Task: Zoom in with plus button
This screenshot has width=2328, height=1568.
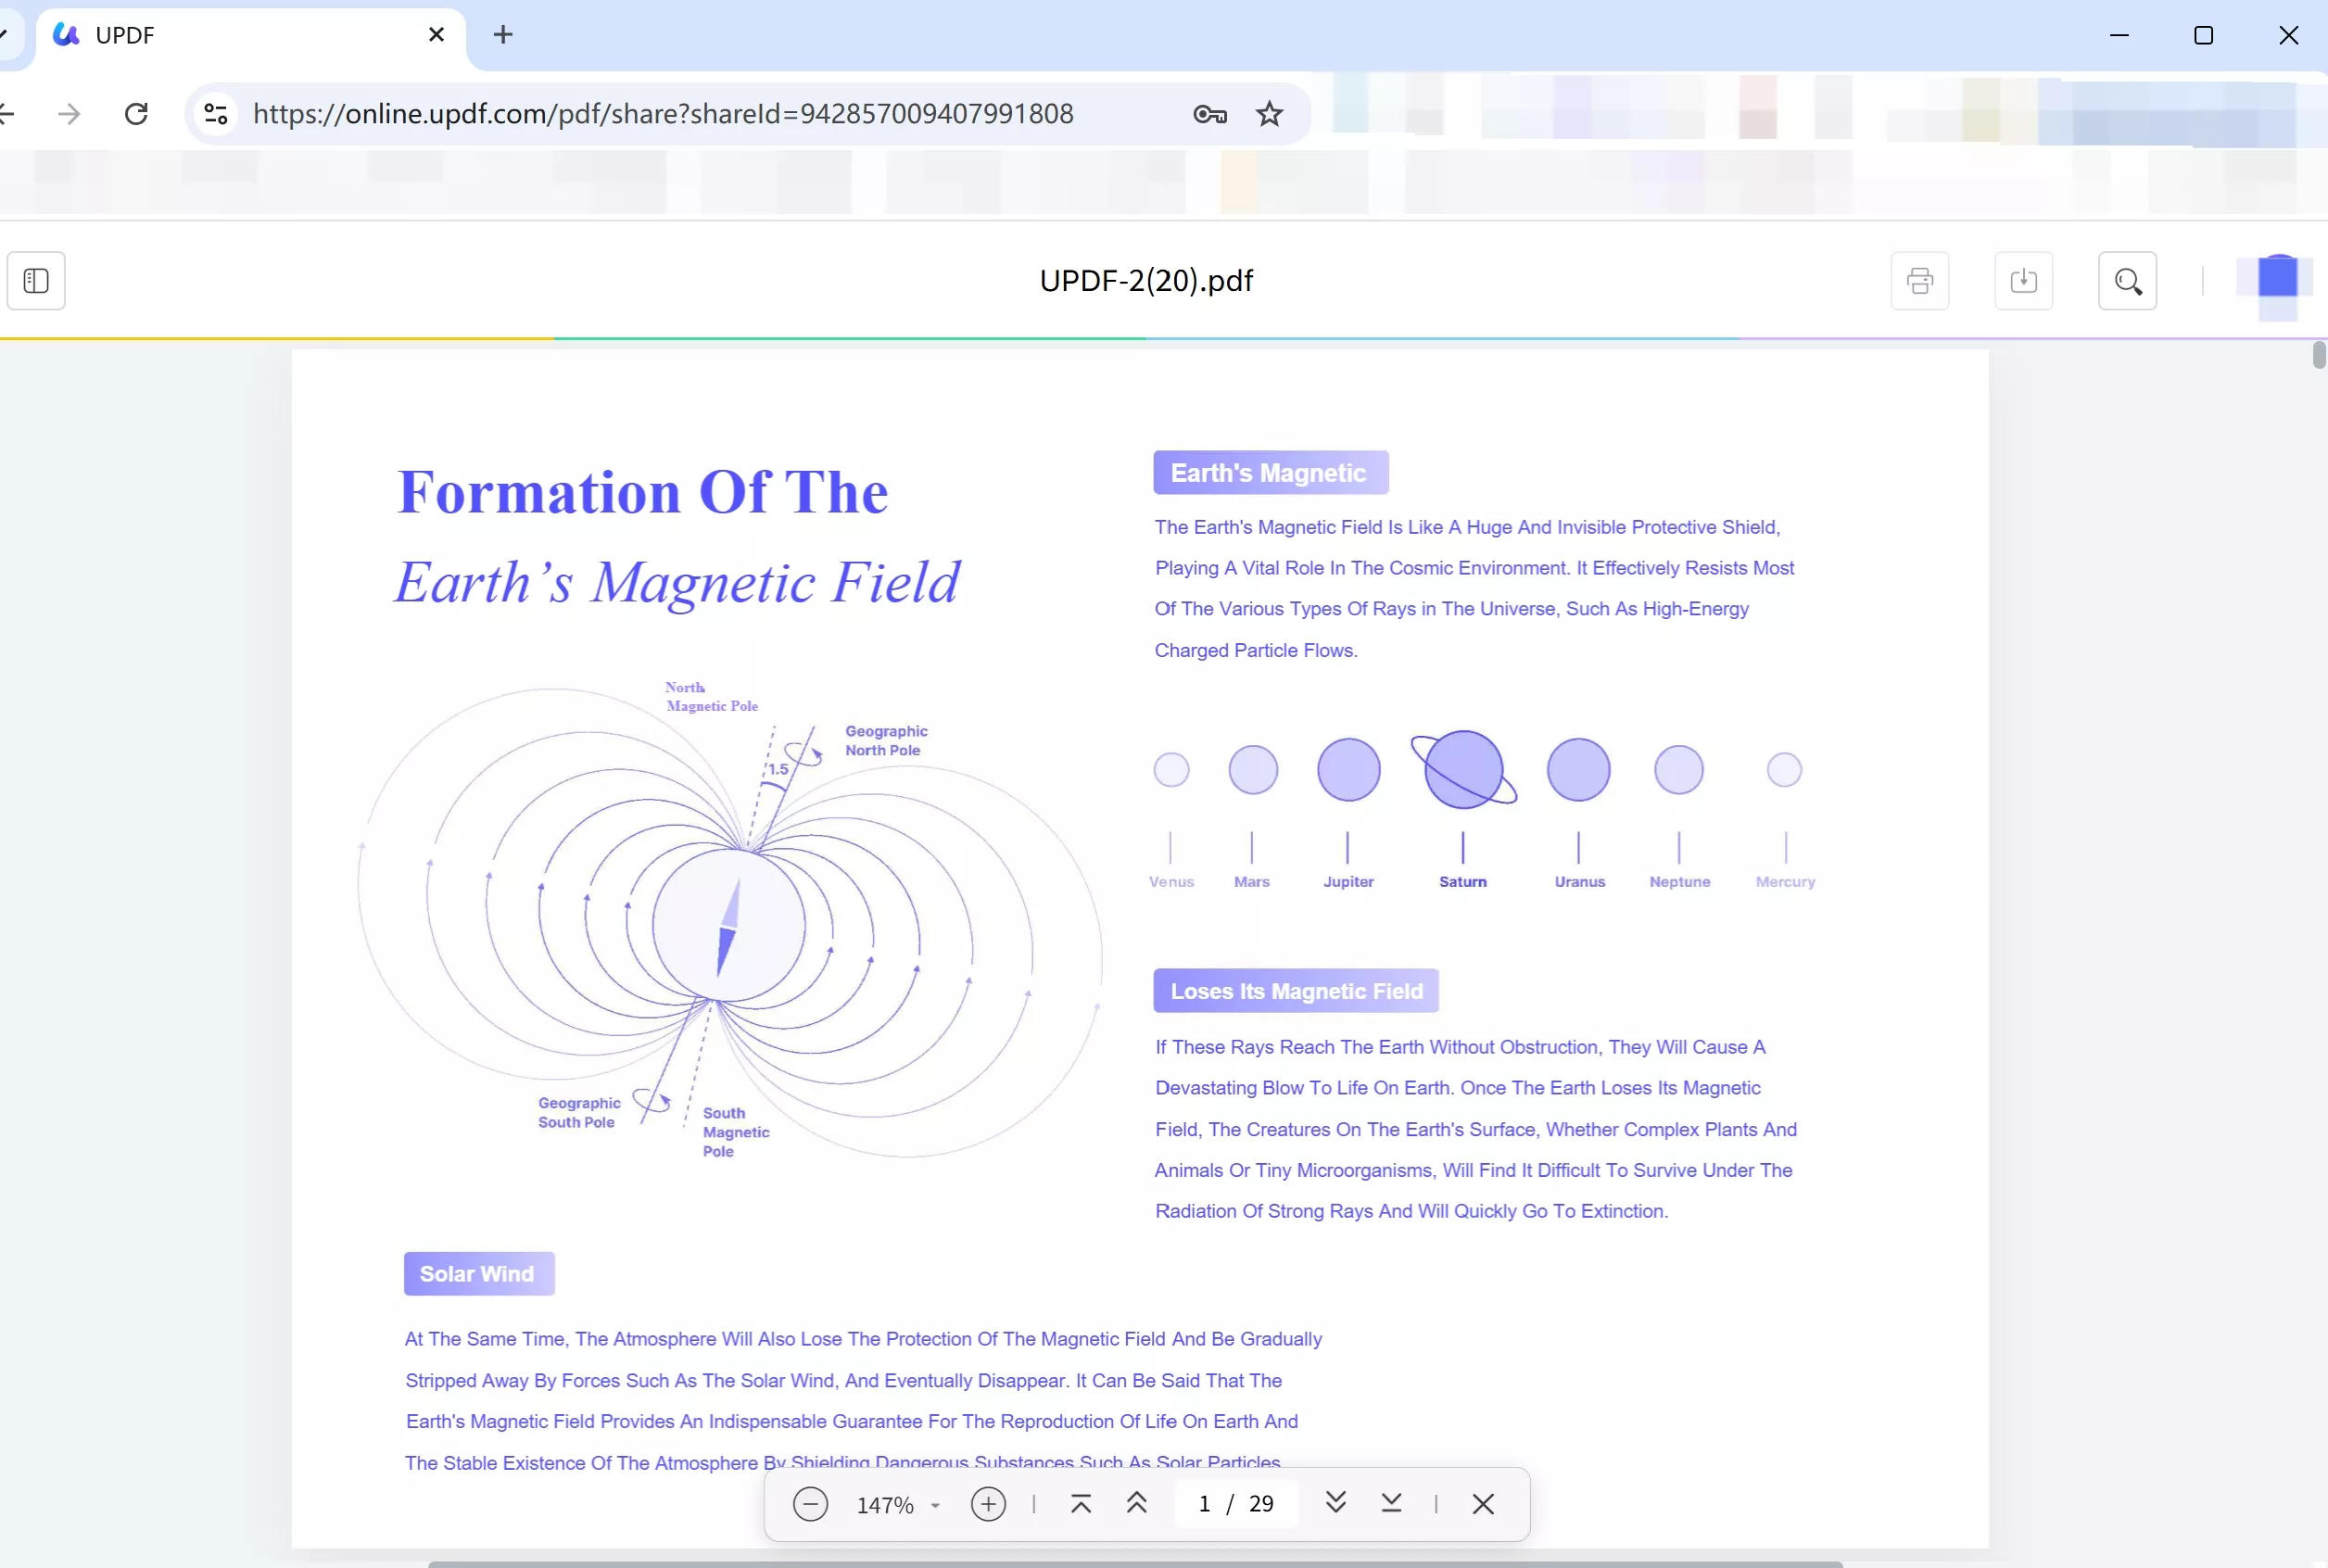Action: coord(988,1504)
